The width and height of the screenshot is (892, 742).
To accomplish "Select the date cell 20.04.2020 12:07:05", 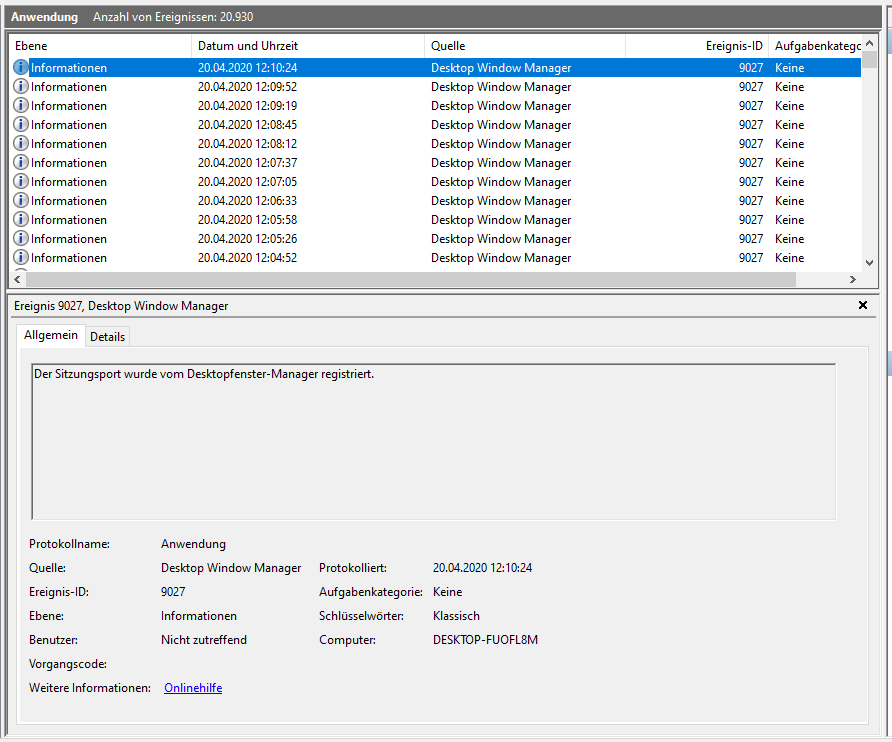I will (x=247, y=182).
